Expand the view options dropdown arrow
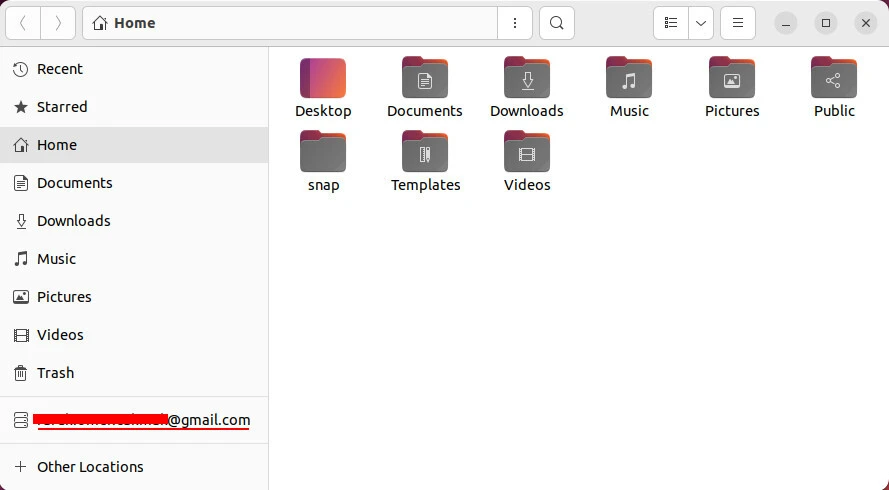This screenshot has height=490, width=889. click(x=701, y=23)
